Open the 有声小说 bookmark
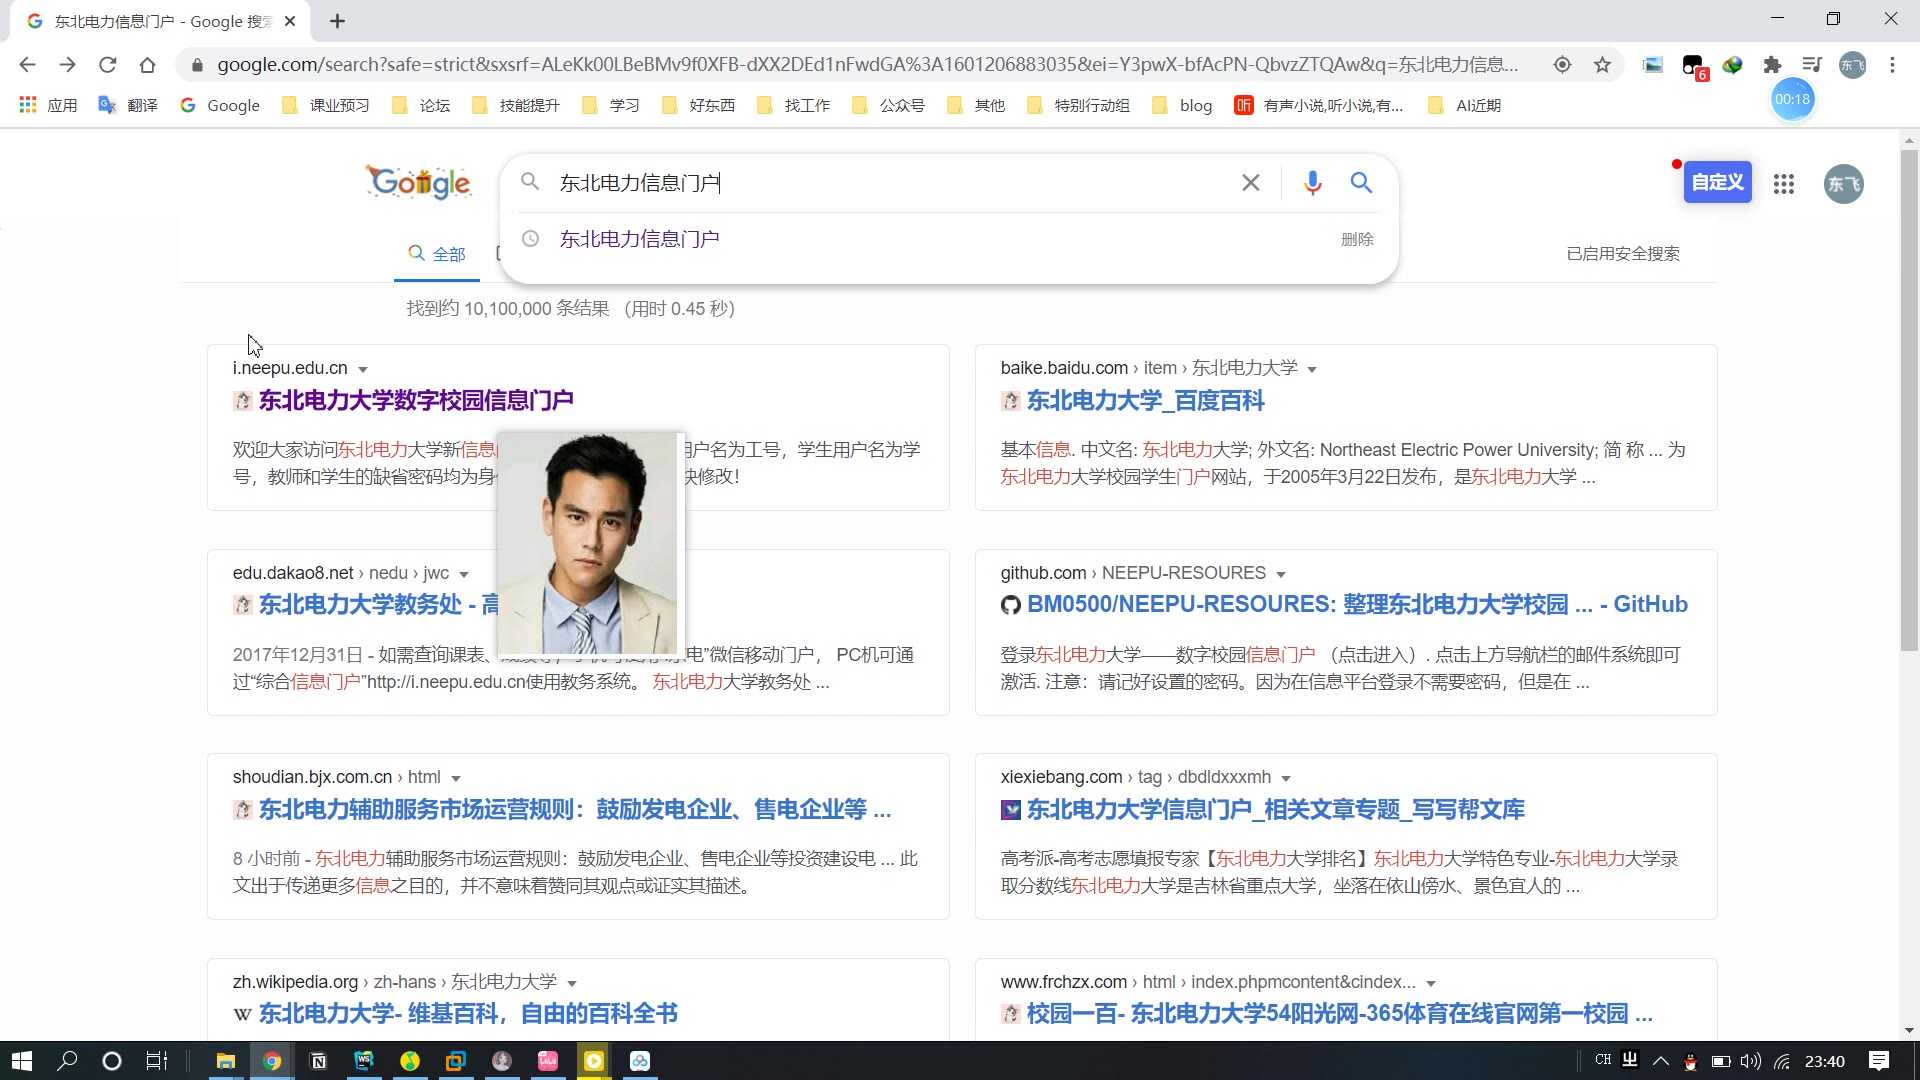1920x1080 pixels. (1319, 105)
